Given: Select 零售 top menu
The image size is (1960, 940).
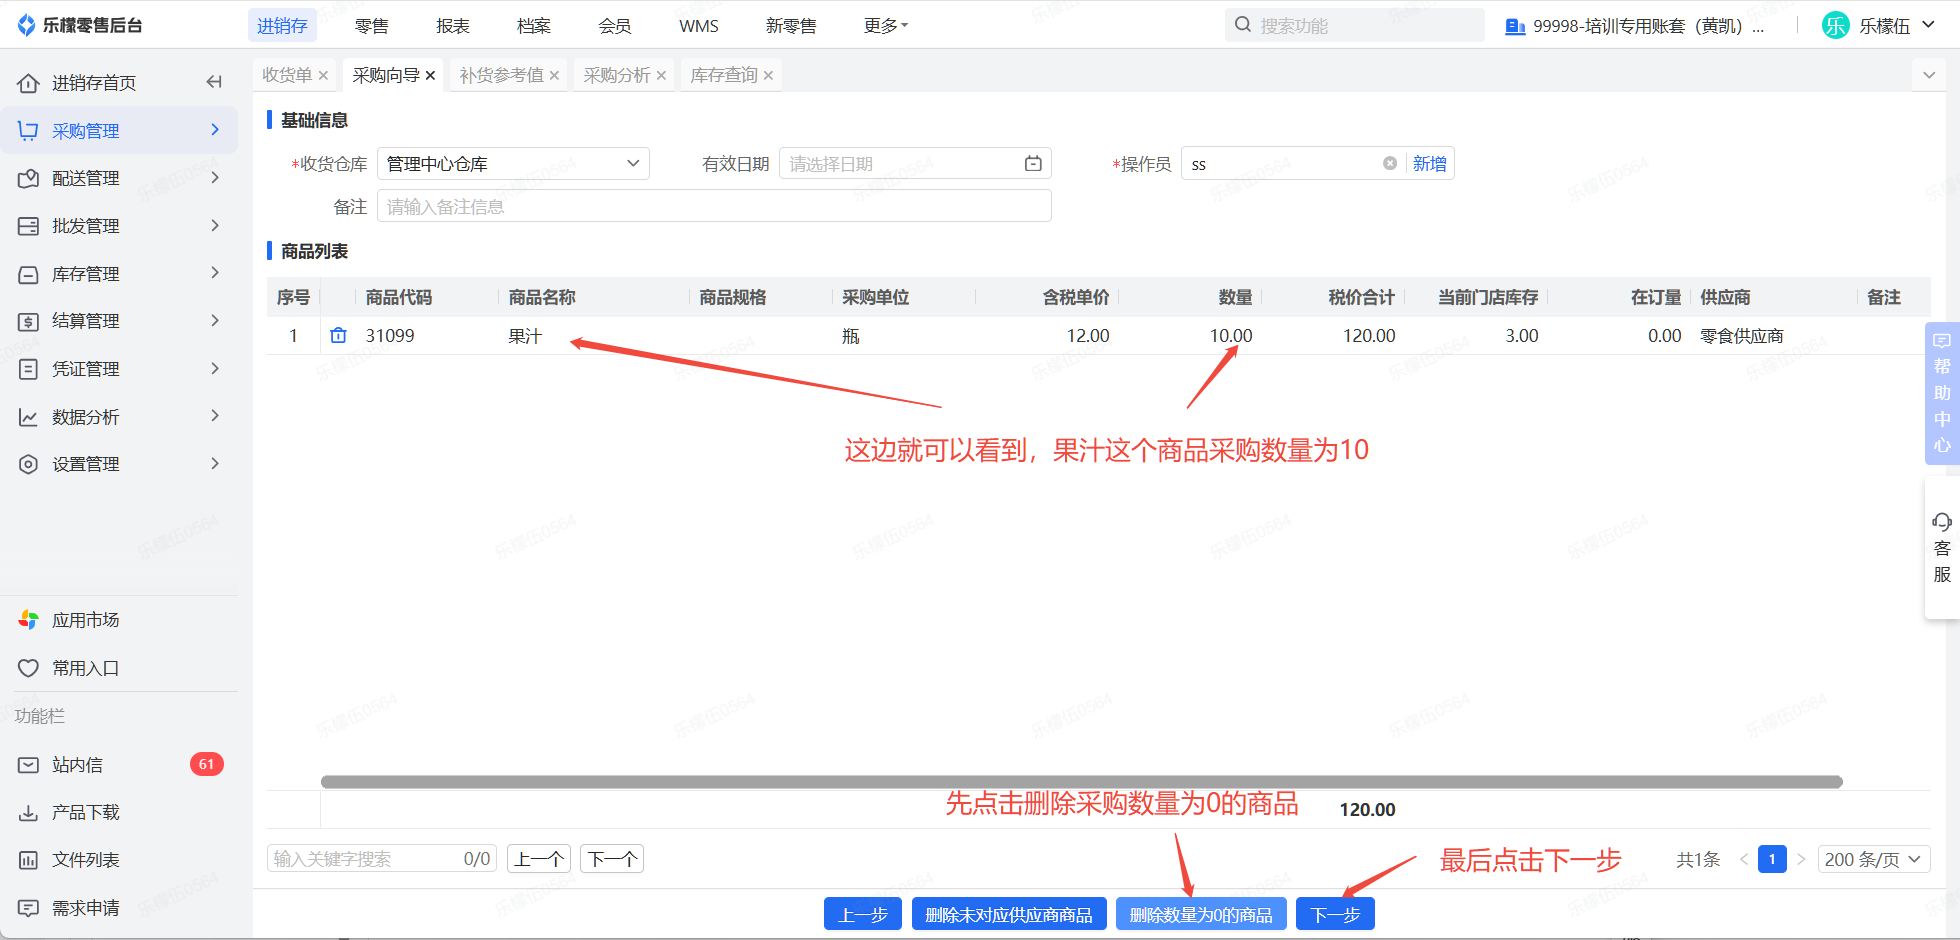Looking at the screenshot, I should tap(372, 25).
